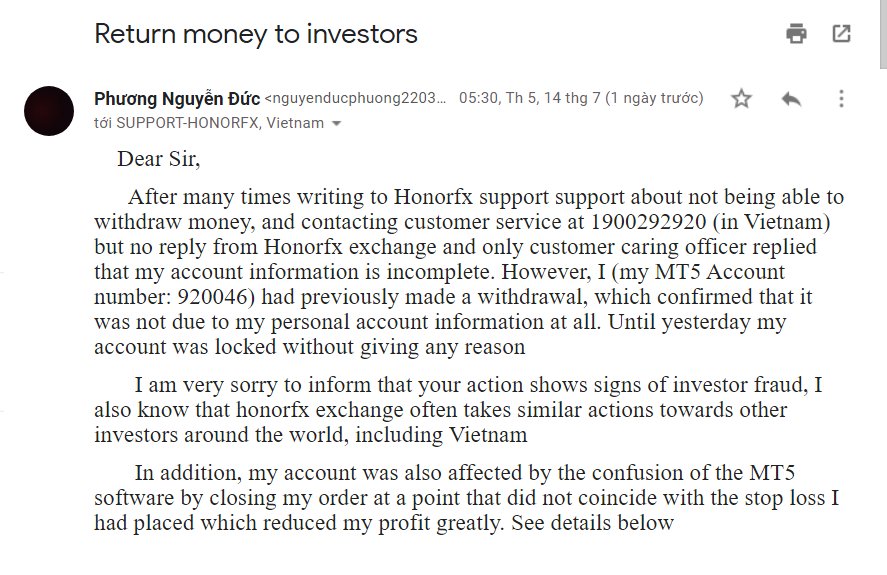Reply to the message
The width and height of the screenshot is (887, 575).
(791, 98)
